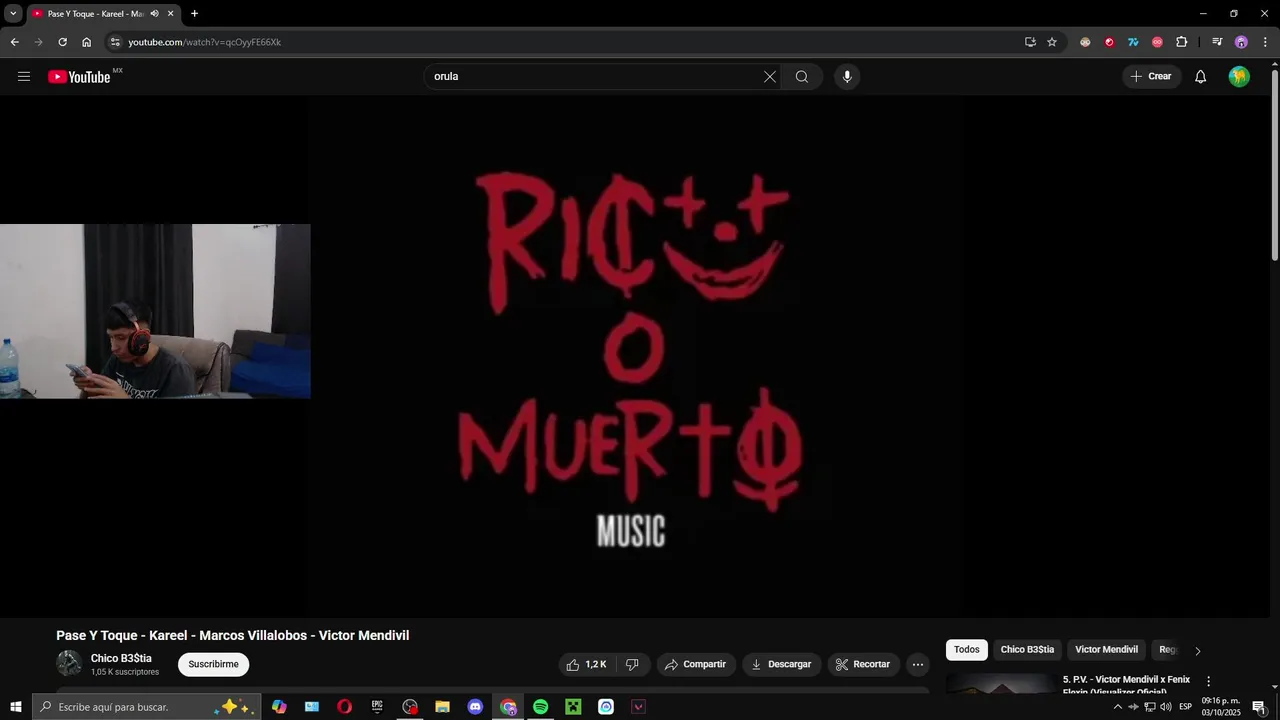Click the Windows taskbar search box

147,707
